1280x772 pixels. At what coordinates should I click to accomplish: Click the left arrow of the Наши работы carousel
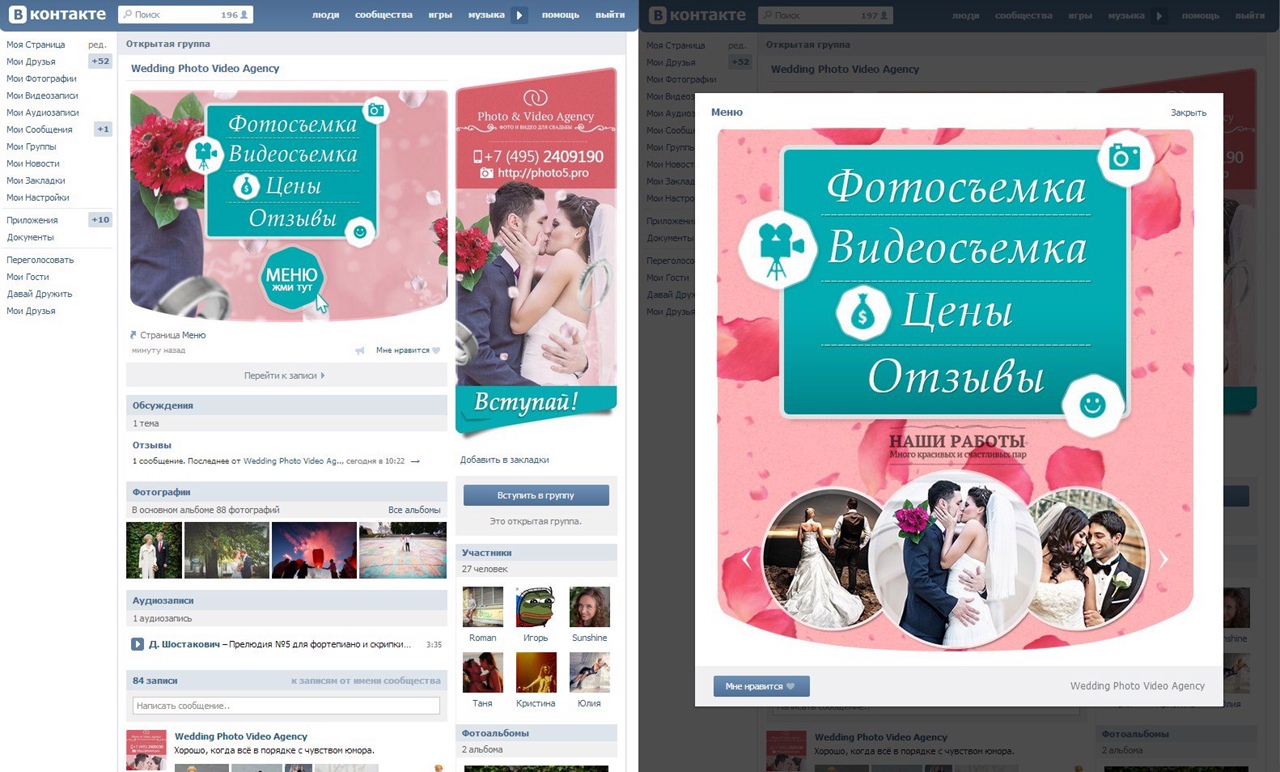pos(746,560)
